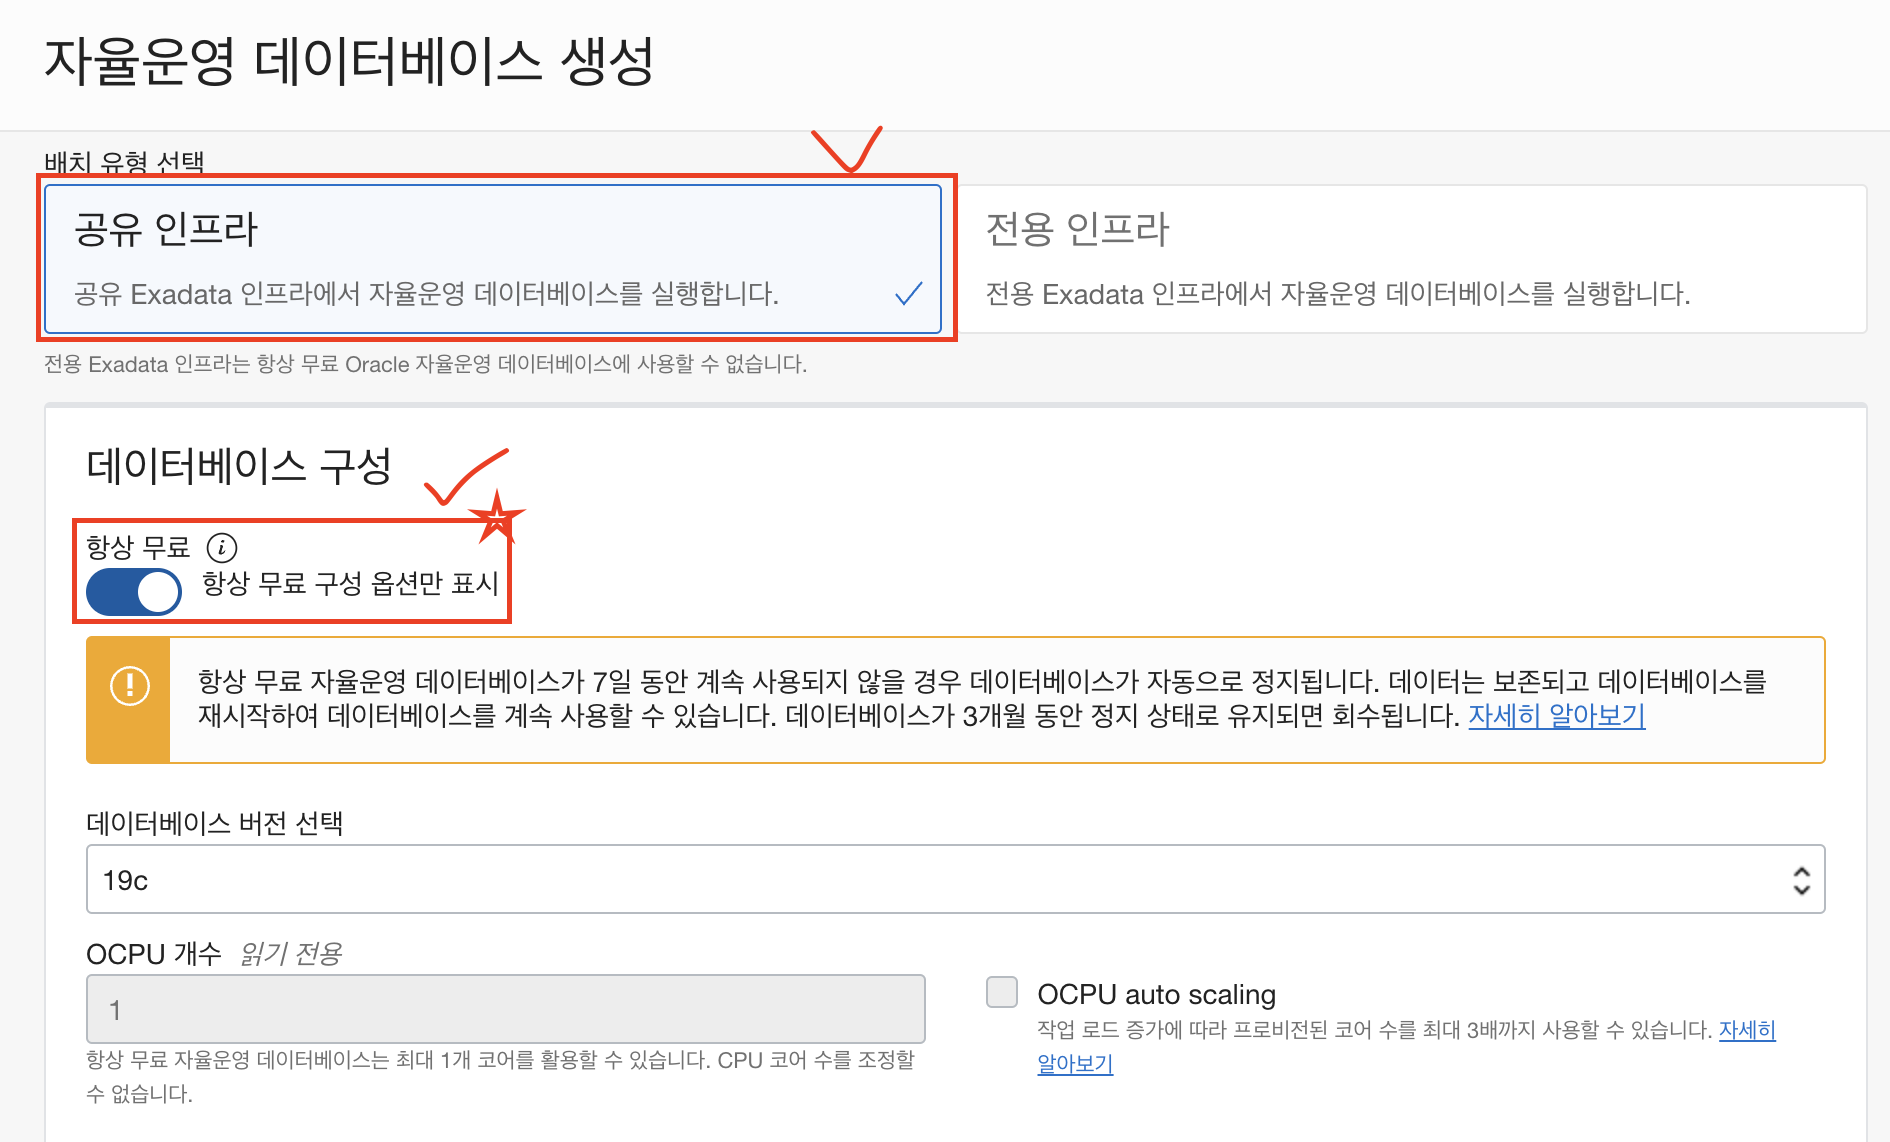Image resolution: width=1890 pixels, height=1142 pixels.
Task: Click the red star annotation mark
Action: click(496, 517)
